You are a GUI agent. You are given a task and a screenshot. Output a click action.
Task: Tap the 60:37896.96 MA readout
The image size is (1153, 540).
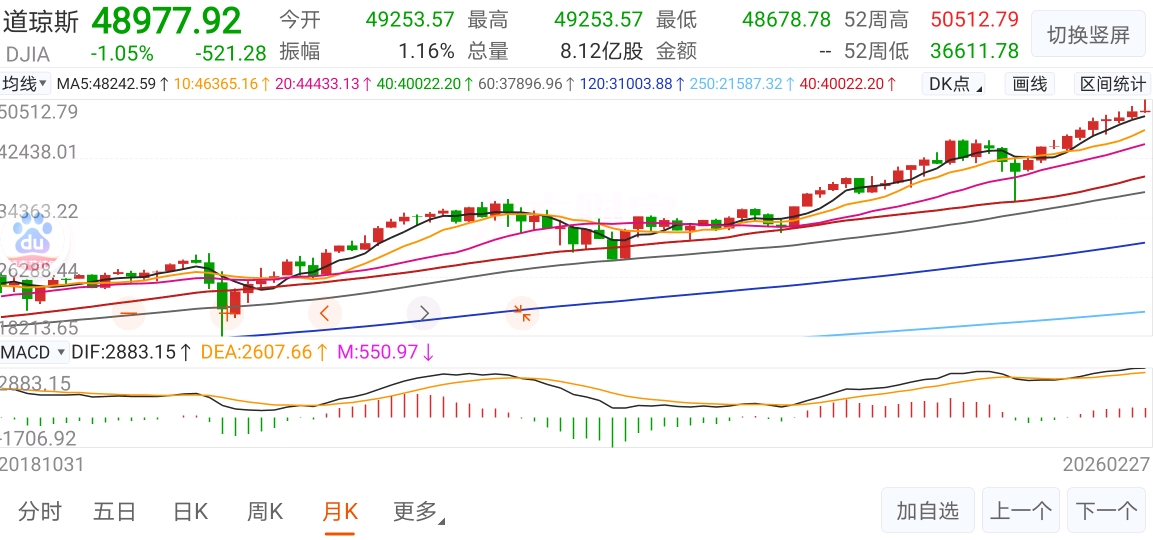(527, 85)
